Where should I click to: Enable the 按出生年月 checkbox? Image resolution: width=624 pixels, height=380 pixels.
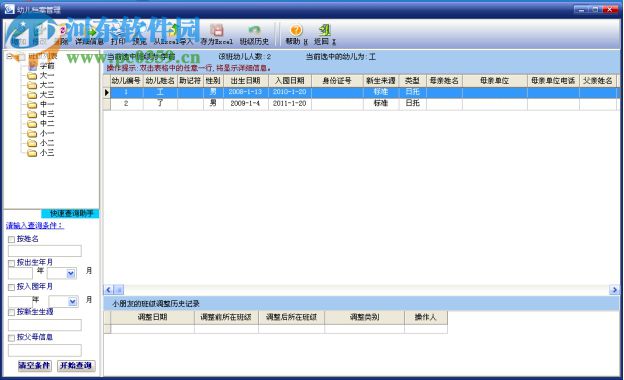point(12,263)
